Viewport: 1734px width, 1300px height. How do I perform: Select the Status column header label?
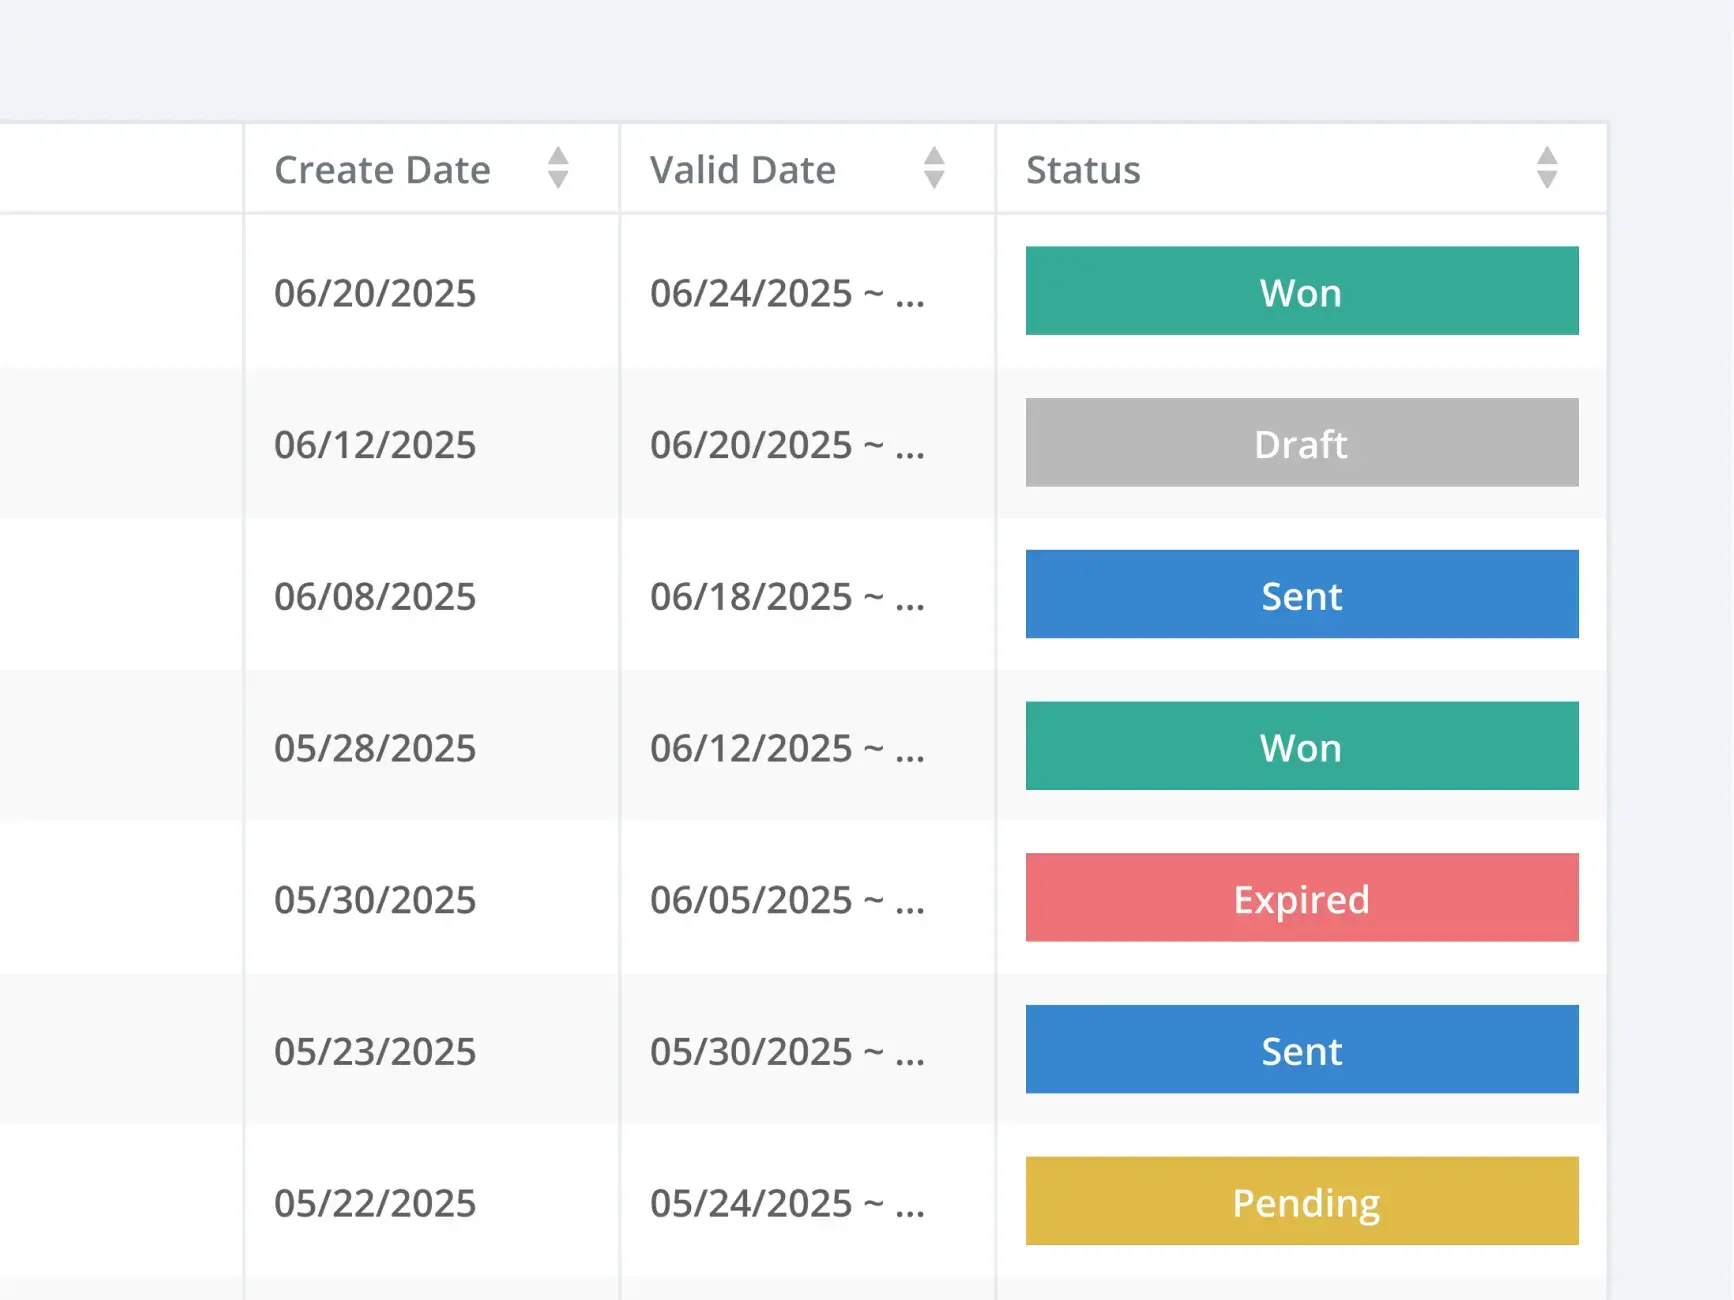tap(1083, 170)
